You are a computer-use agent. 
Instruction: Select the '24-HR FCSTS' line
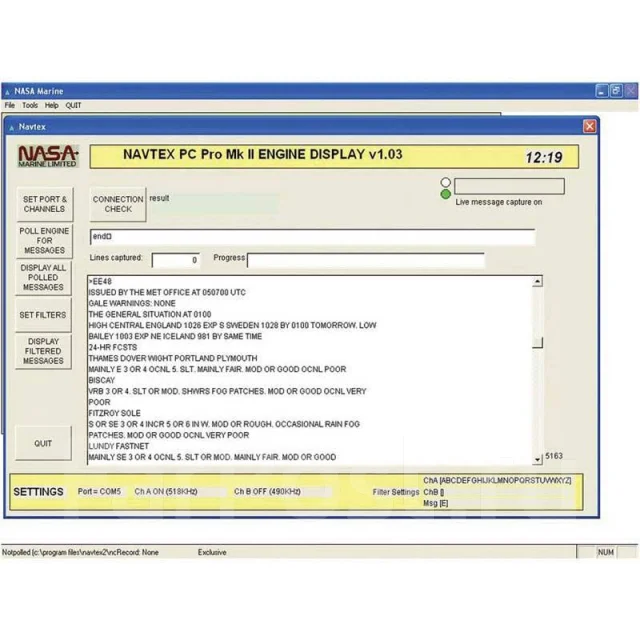113,347
